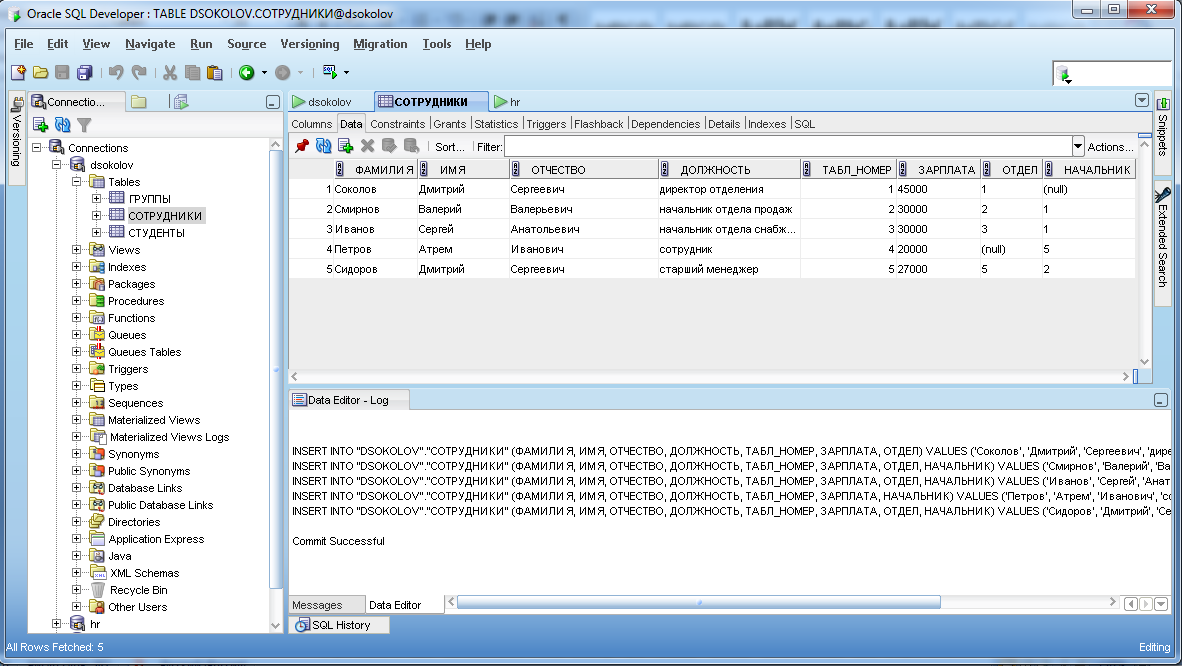Open the SQL History panel

[339, 625]
